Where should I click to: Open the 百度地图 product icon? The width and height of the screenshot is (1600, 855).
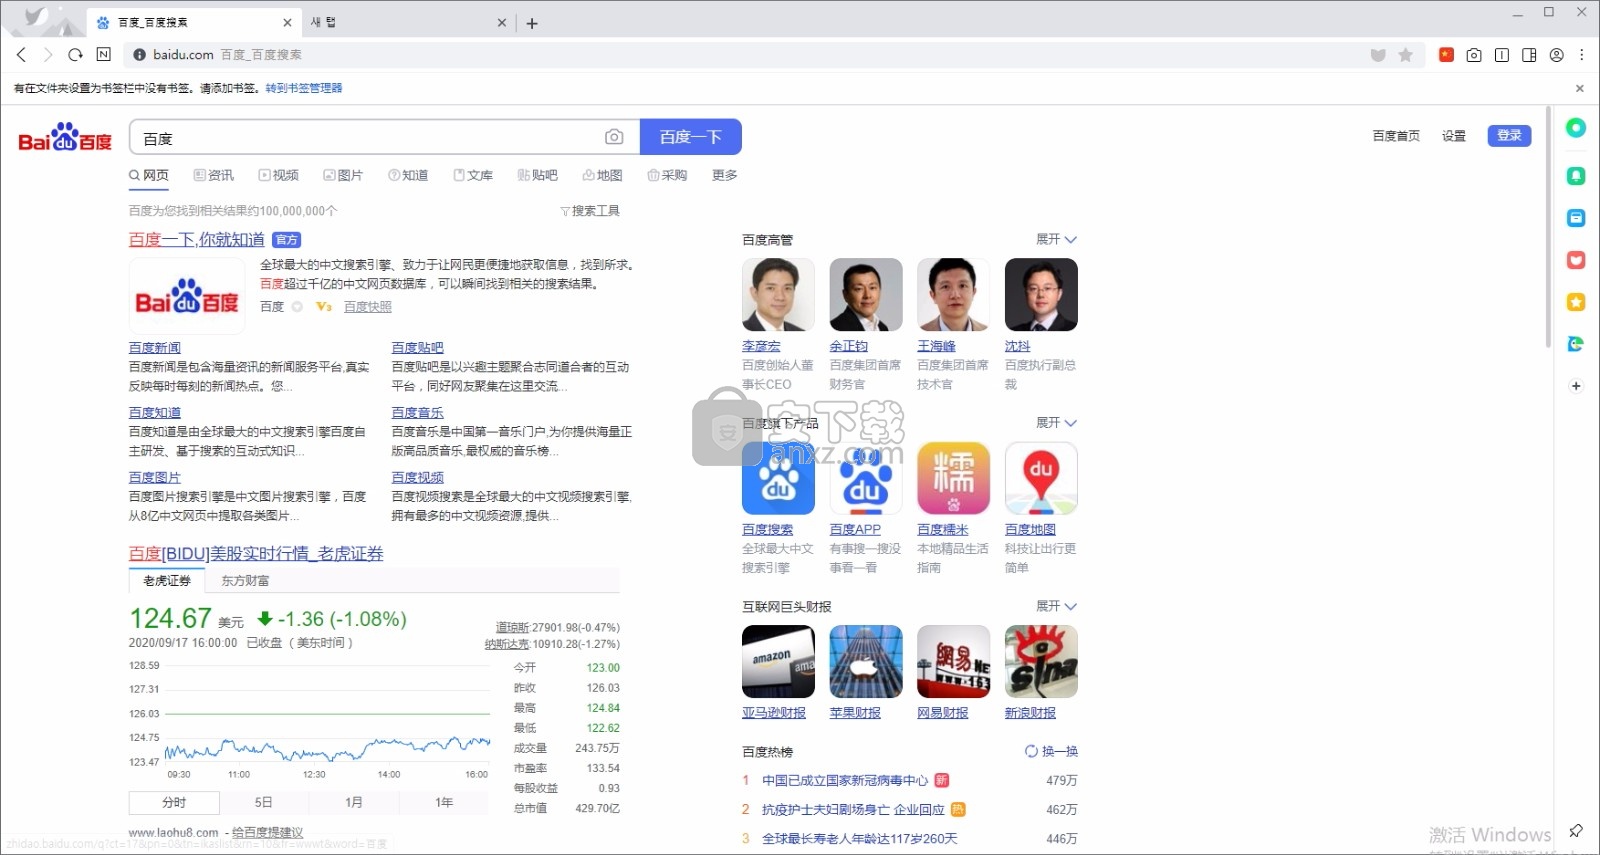[1041, 478]
